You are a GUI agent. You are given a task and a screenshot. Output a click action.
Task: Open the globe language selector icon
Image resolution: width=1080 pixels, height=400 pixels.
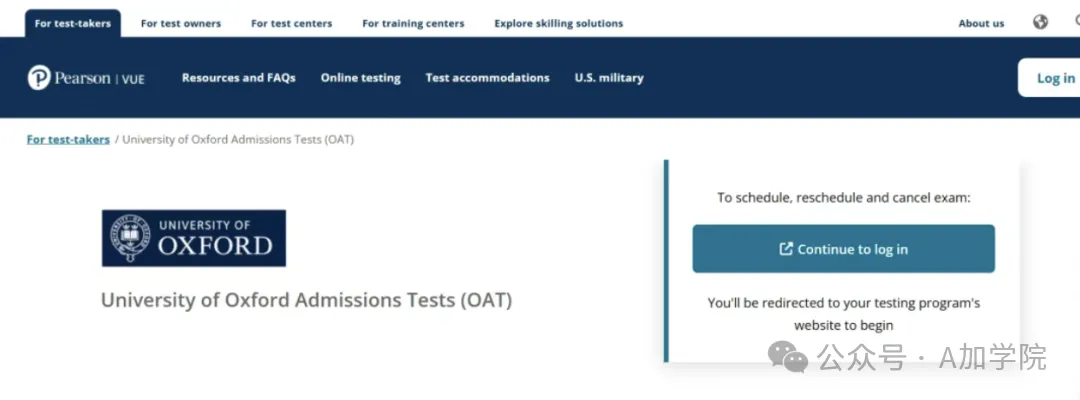pos(1040,22)
